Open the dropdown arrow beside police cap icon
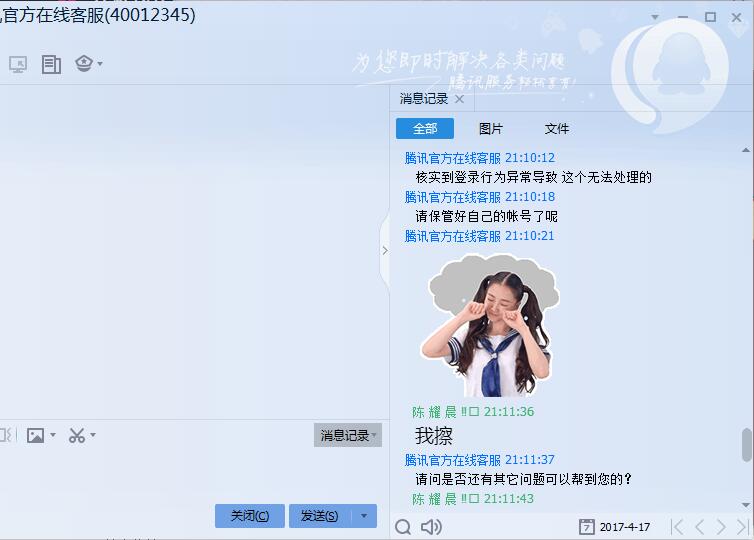This screenshot has height=540, width=754. (100, 63)
